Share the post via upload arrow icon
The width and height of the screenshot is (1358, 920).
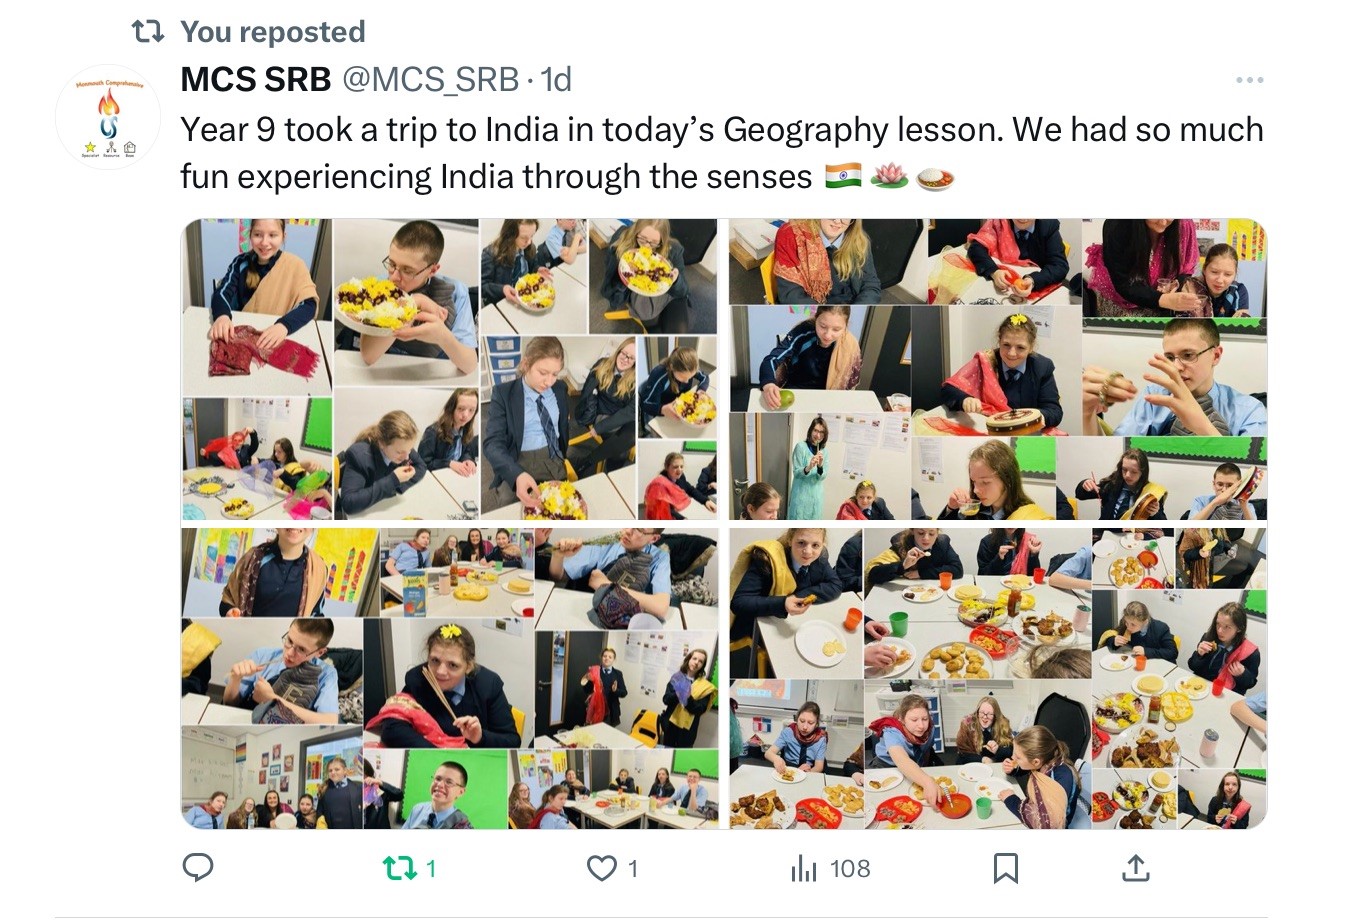click(1136, 868)
